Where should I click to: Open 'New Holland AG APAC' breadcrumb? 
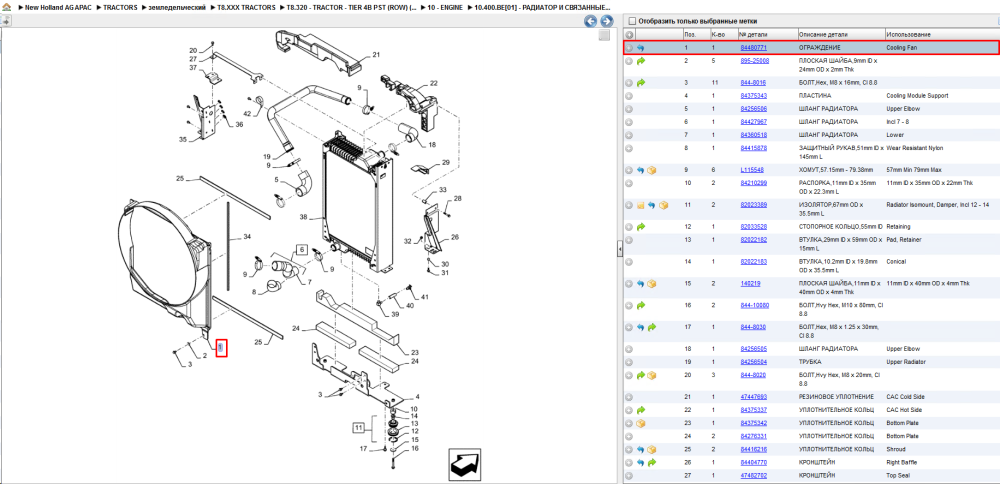click(x=59, y=7)
